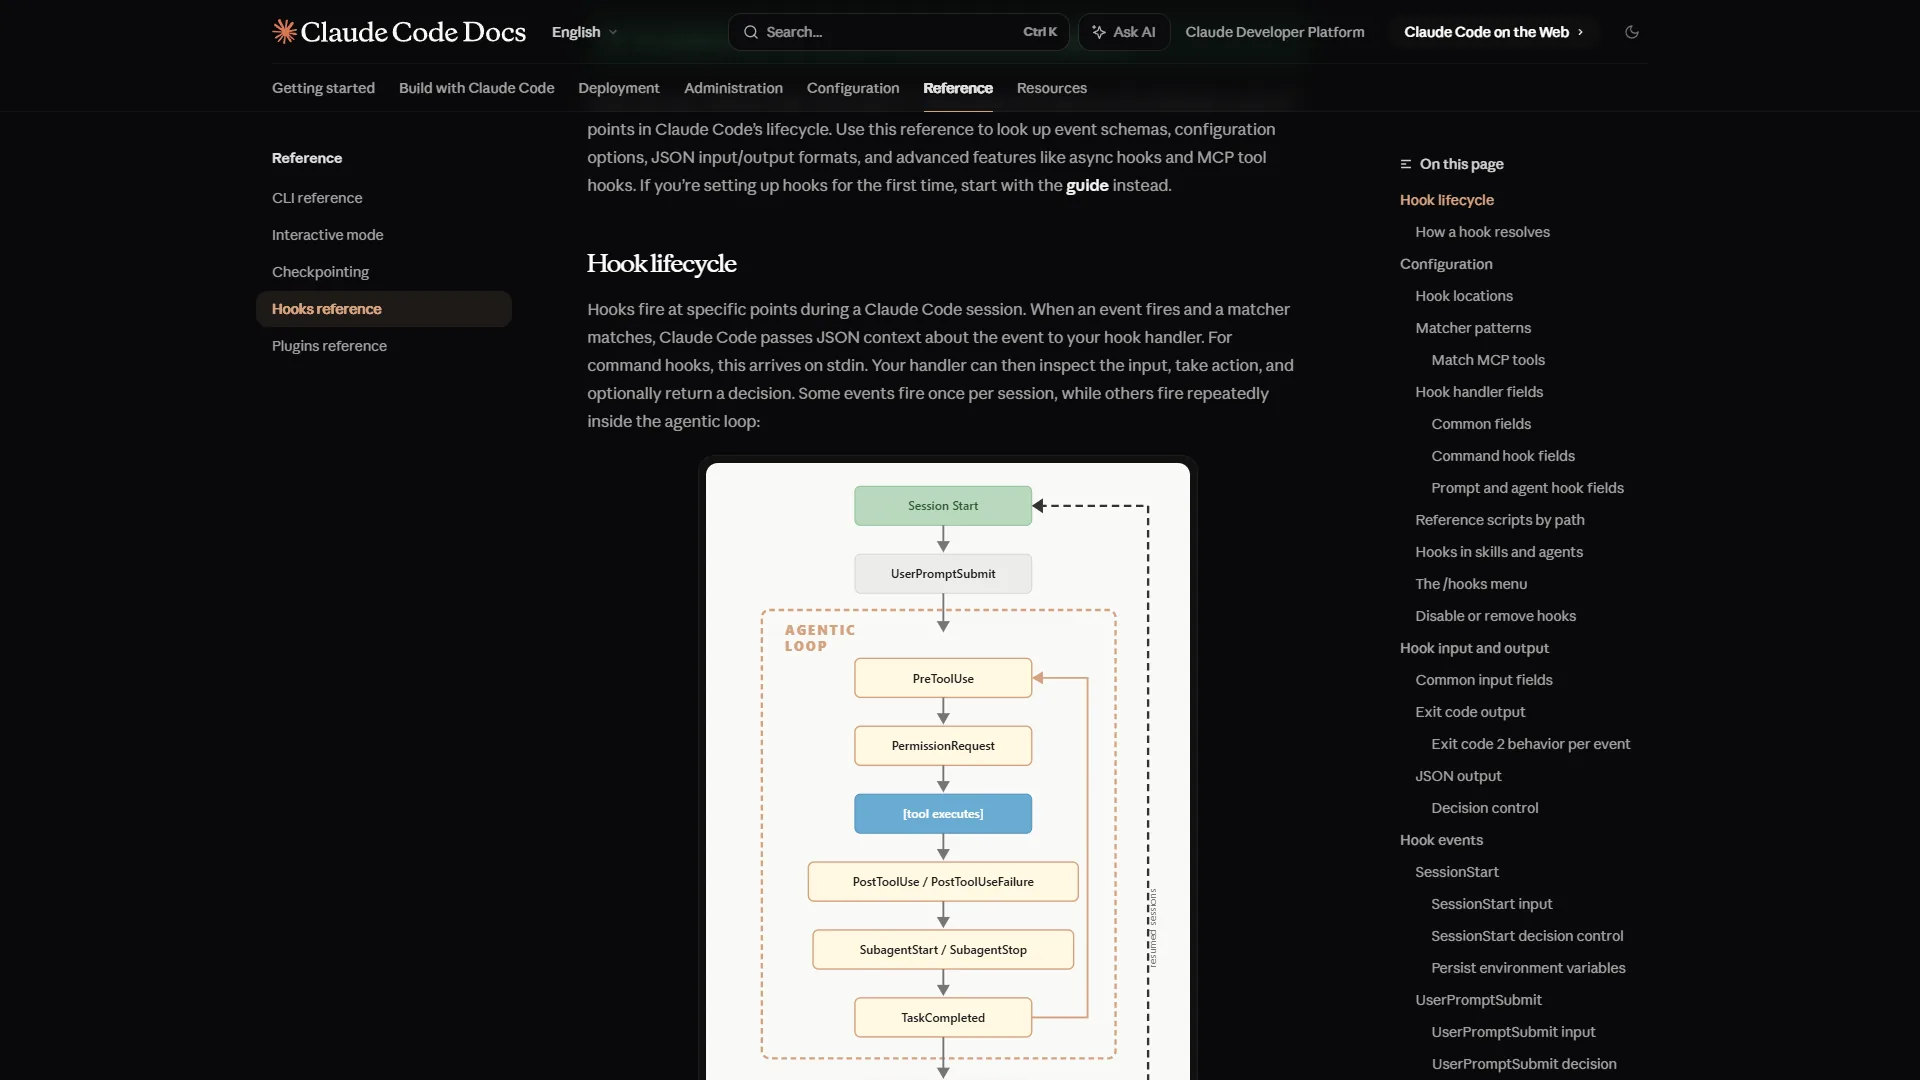Jump to How a hook resolves section
This screenshot has height=1080, width=1920.
(1482, 232)
